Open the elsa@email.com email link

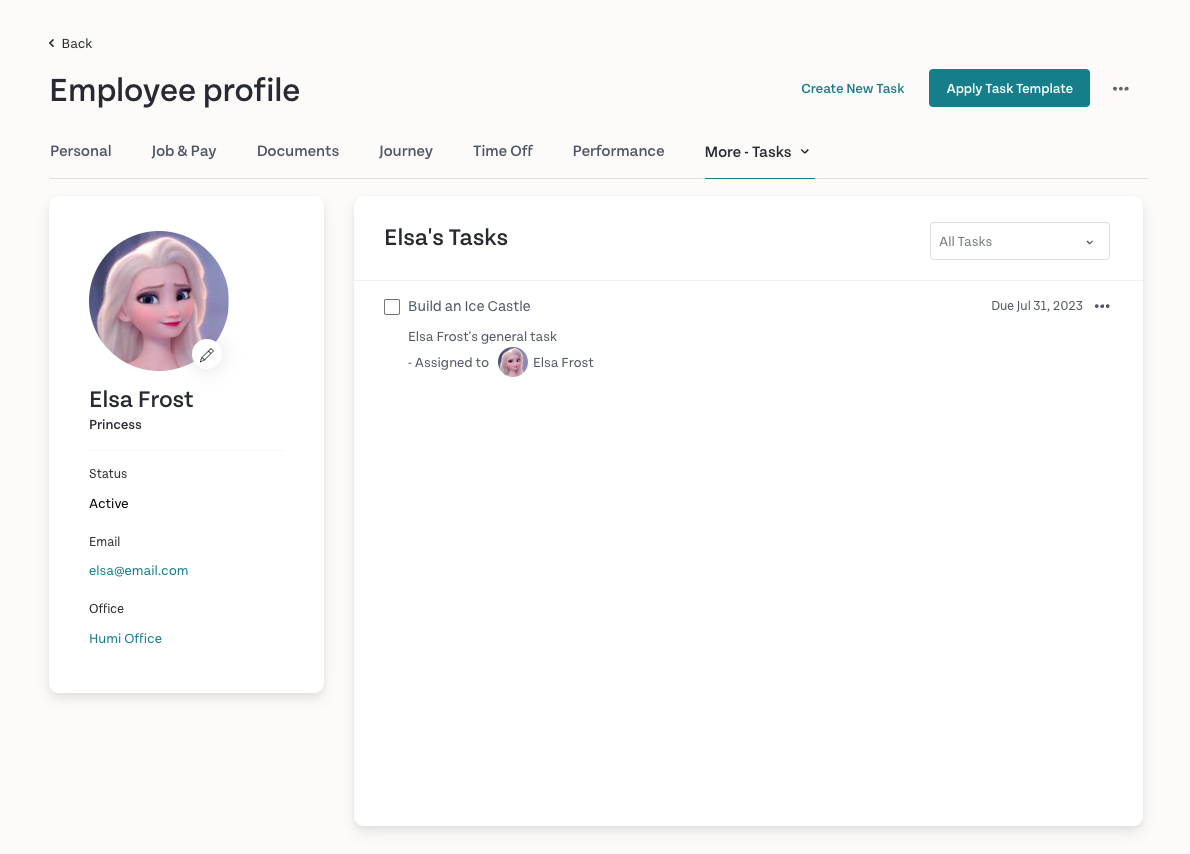click(138, 570)
